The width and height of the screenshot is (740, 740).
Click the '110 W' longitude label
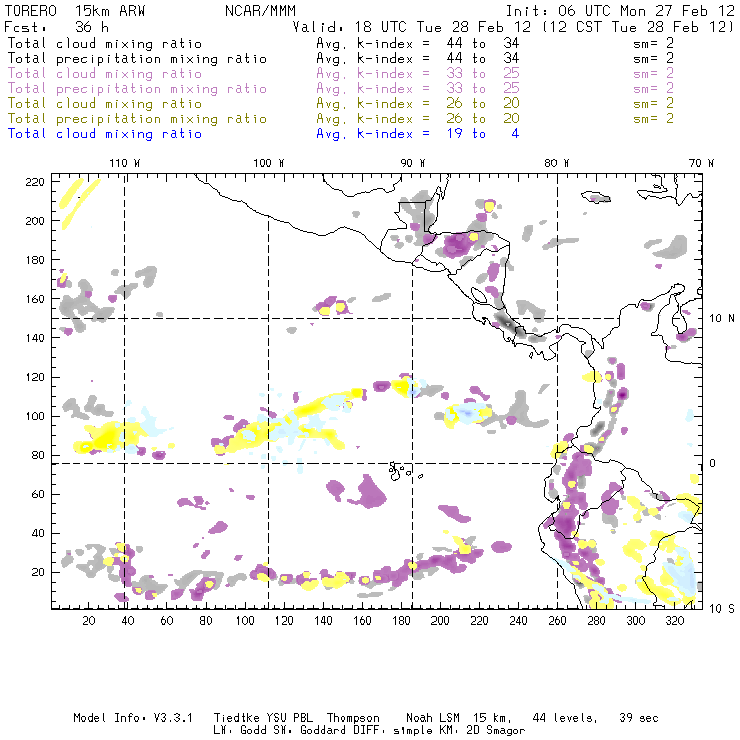coord(125,163)
